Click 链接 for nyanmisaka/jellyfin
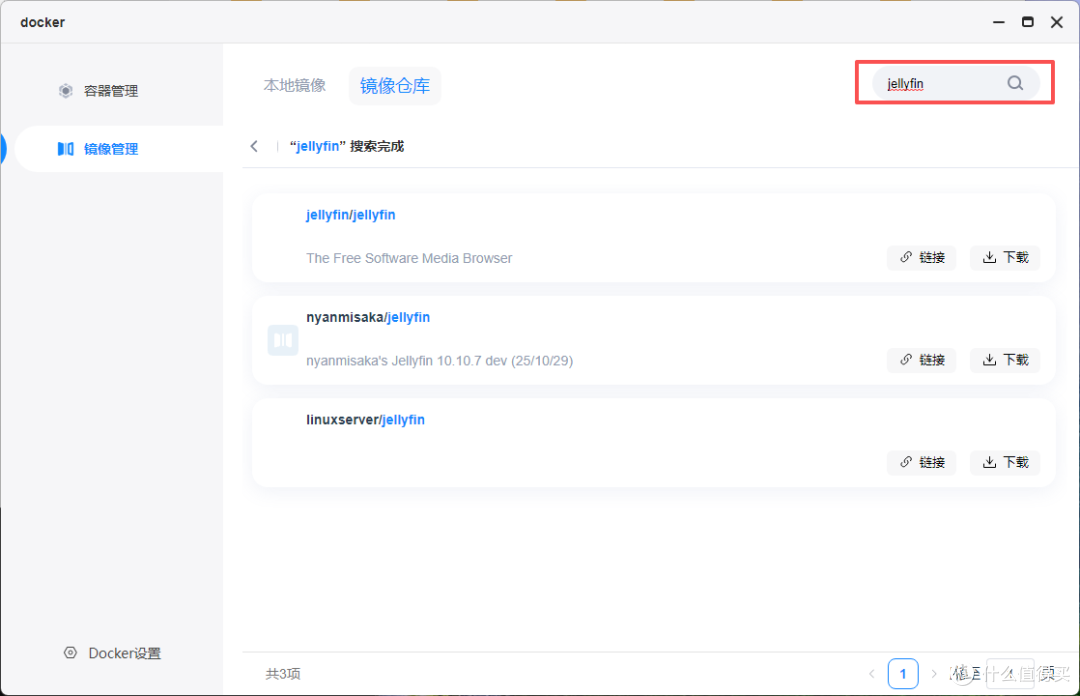Viewport: 1080px width, 696px height. (922, 360)
